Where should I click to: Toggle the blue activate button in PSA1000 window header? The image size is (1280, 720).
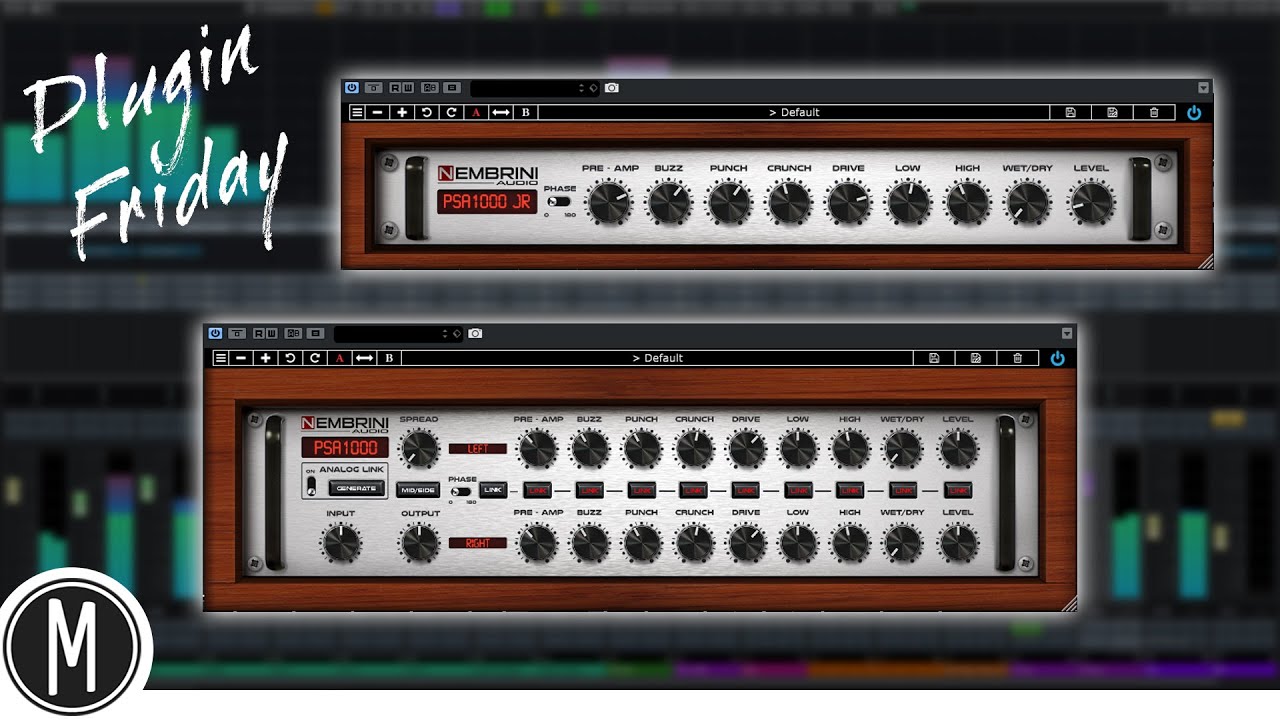pos(215,333)
